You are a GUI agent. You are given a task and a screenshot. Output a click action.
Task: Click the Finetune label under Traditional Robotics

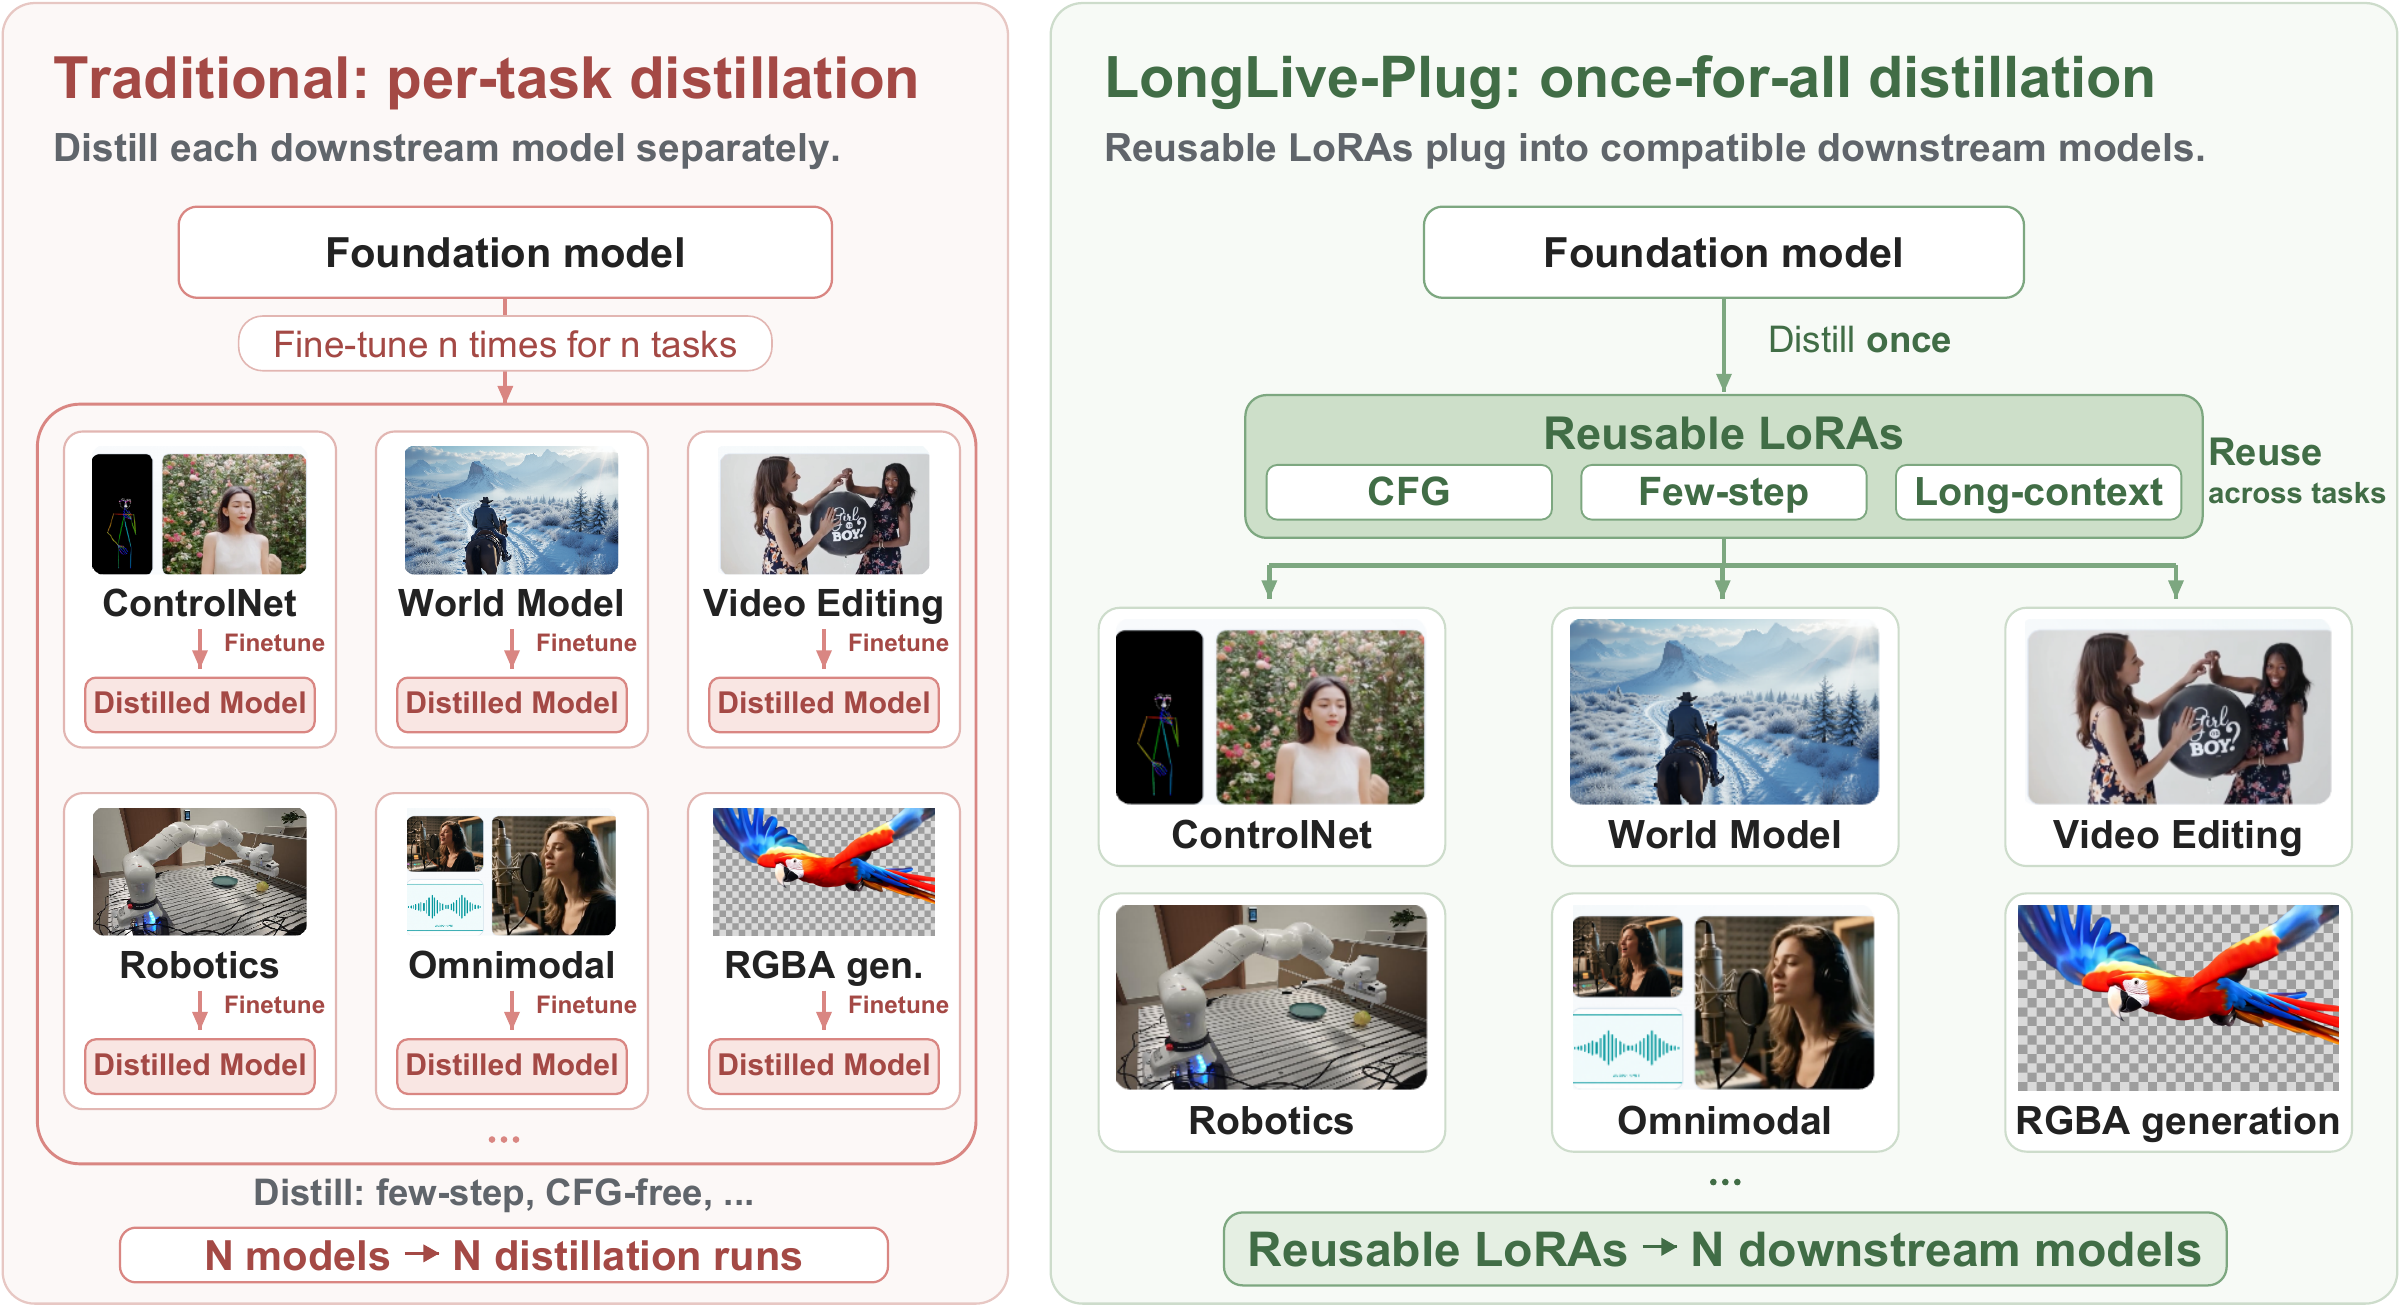click(x=274, y=1005)
